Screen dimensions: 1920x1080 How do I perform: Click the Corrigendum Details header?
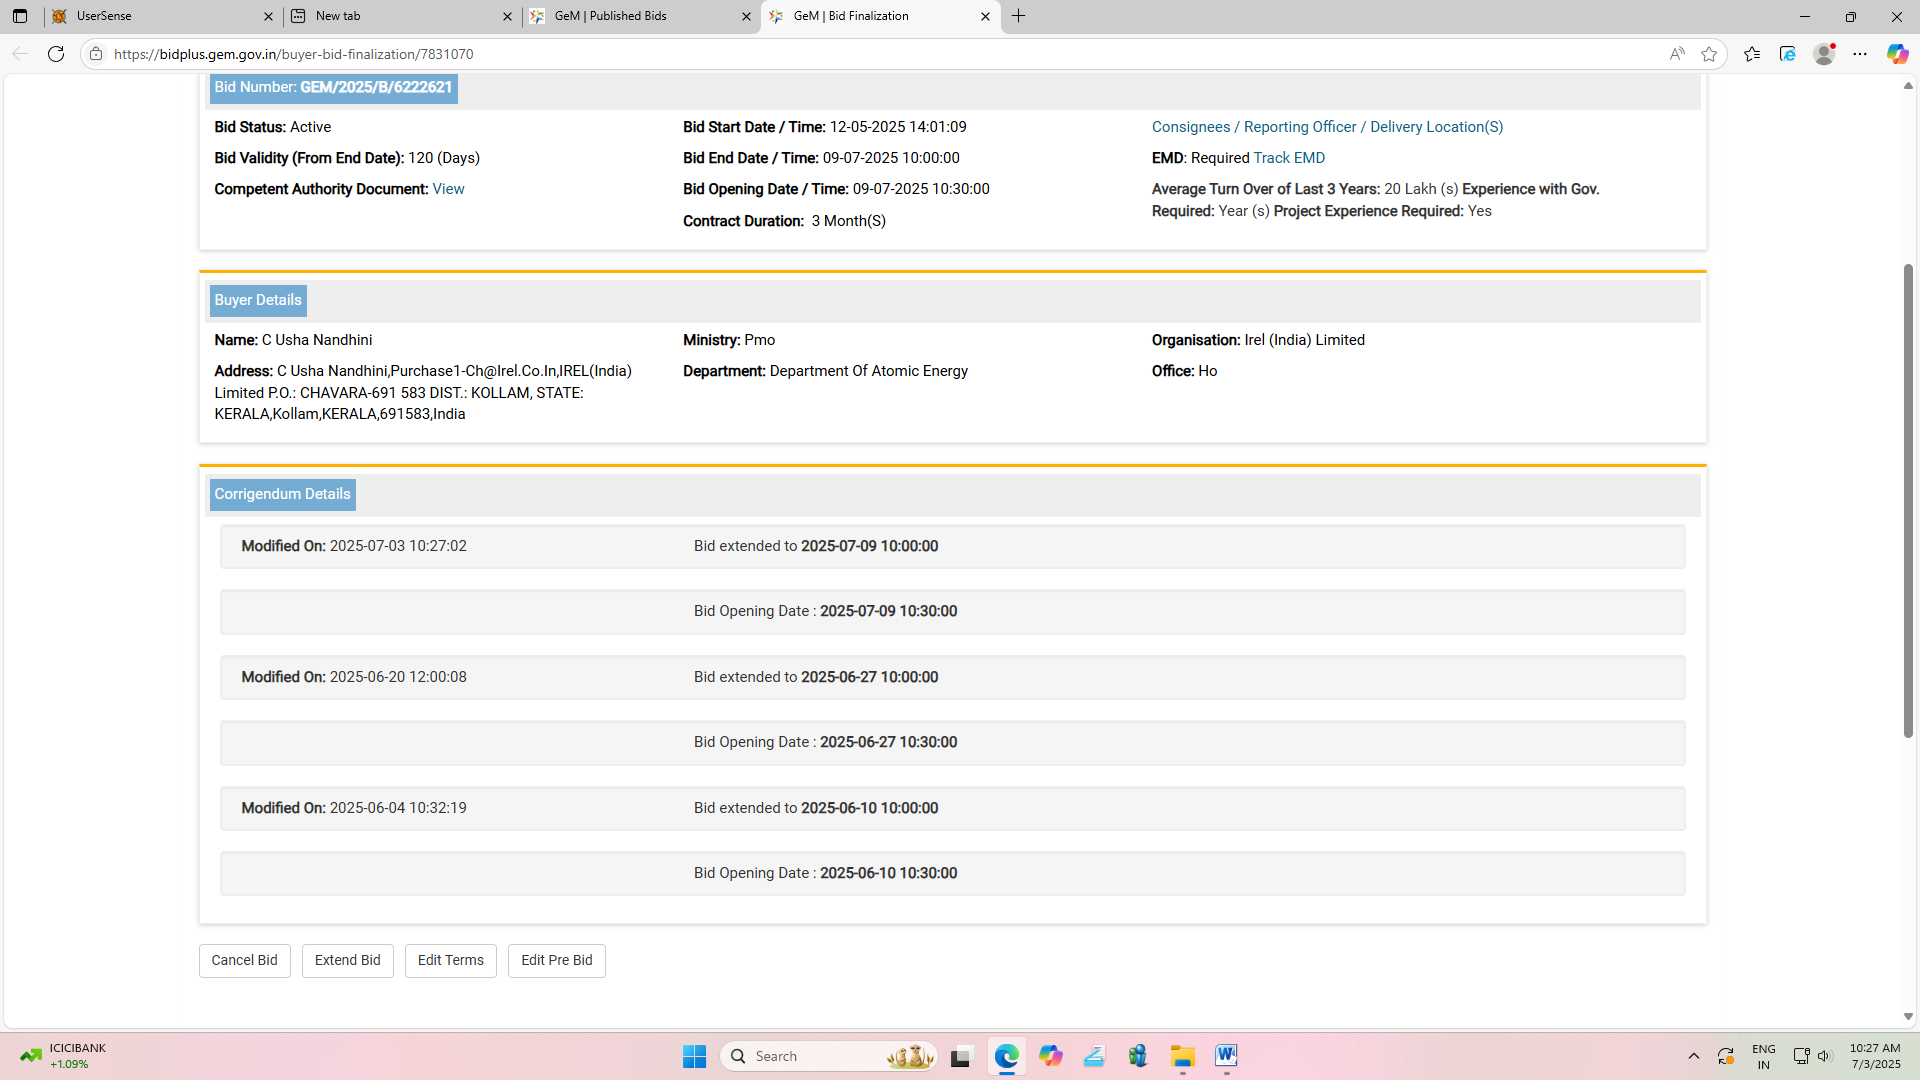pyautogui.click(x=282, y=494)
